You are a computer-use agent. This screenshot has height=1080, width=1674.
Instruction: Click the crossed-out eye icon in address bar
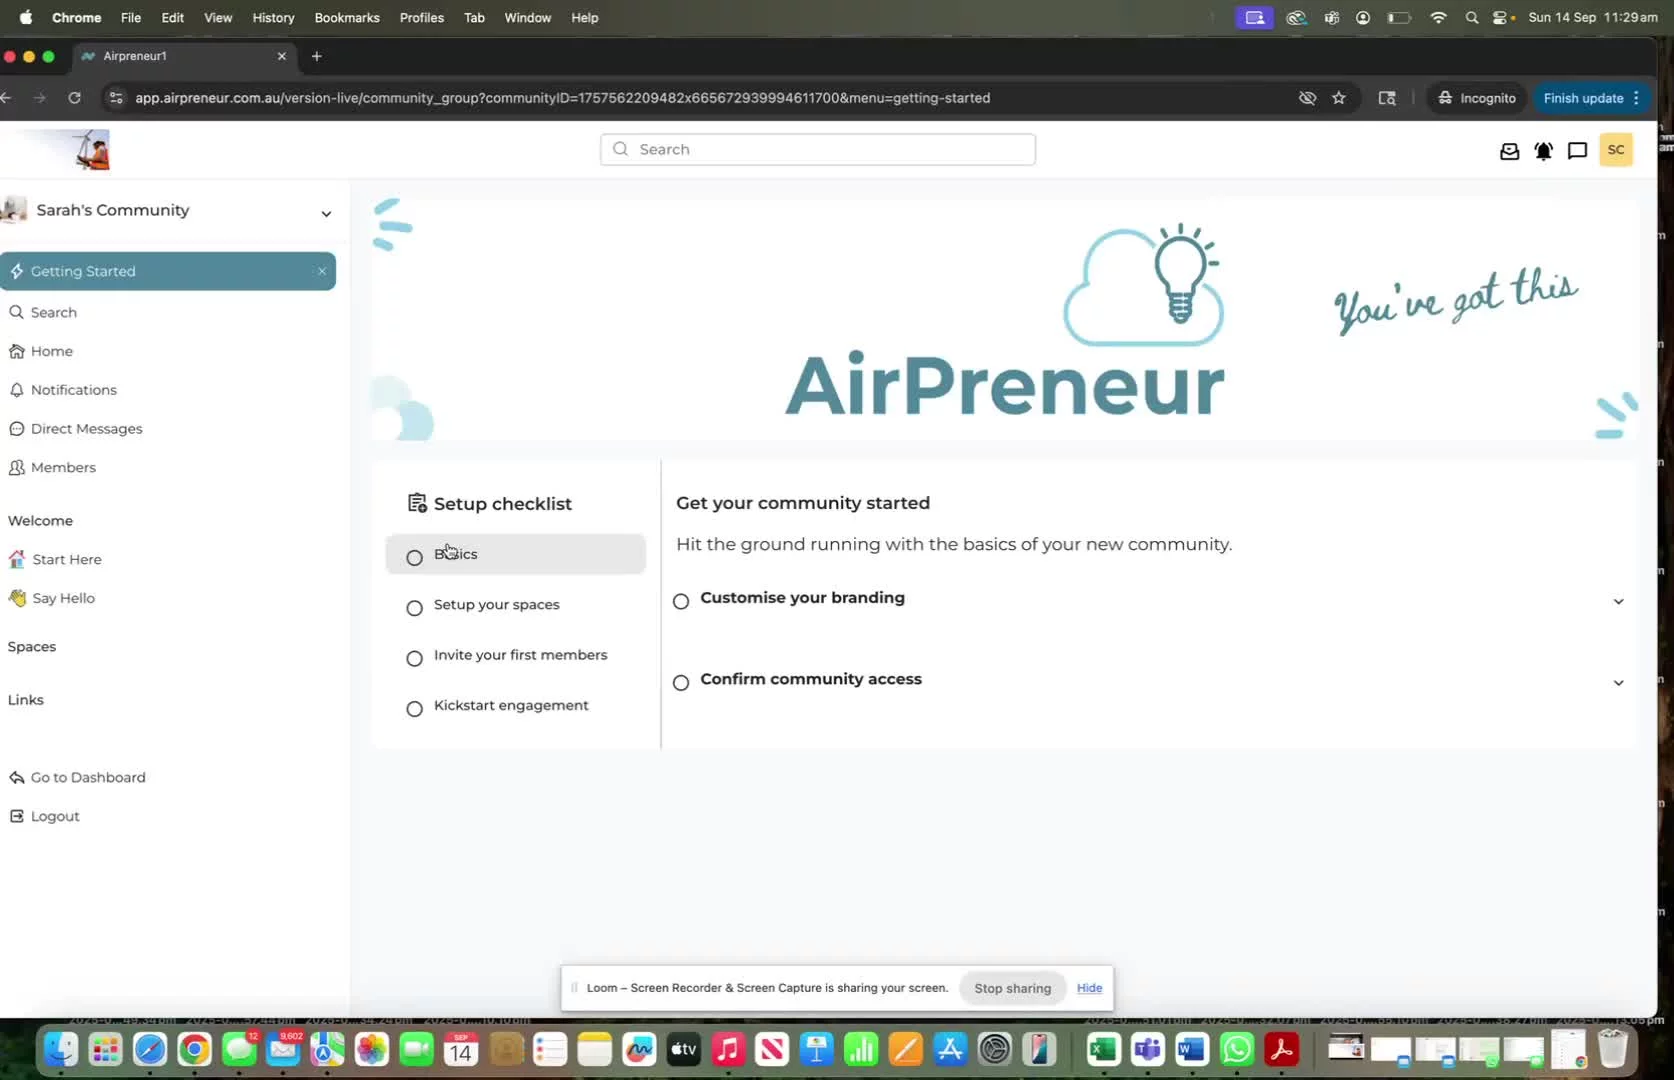[1307, 98]
